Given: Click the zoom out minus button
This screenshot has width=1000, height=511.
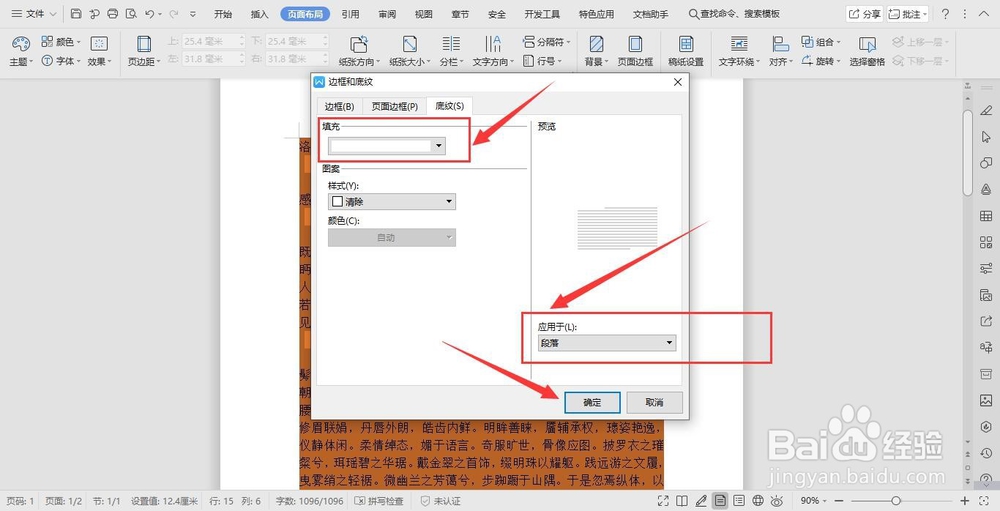Looking at the screenshot, I should [839, 501].
